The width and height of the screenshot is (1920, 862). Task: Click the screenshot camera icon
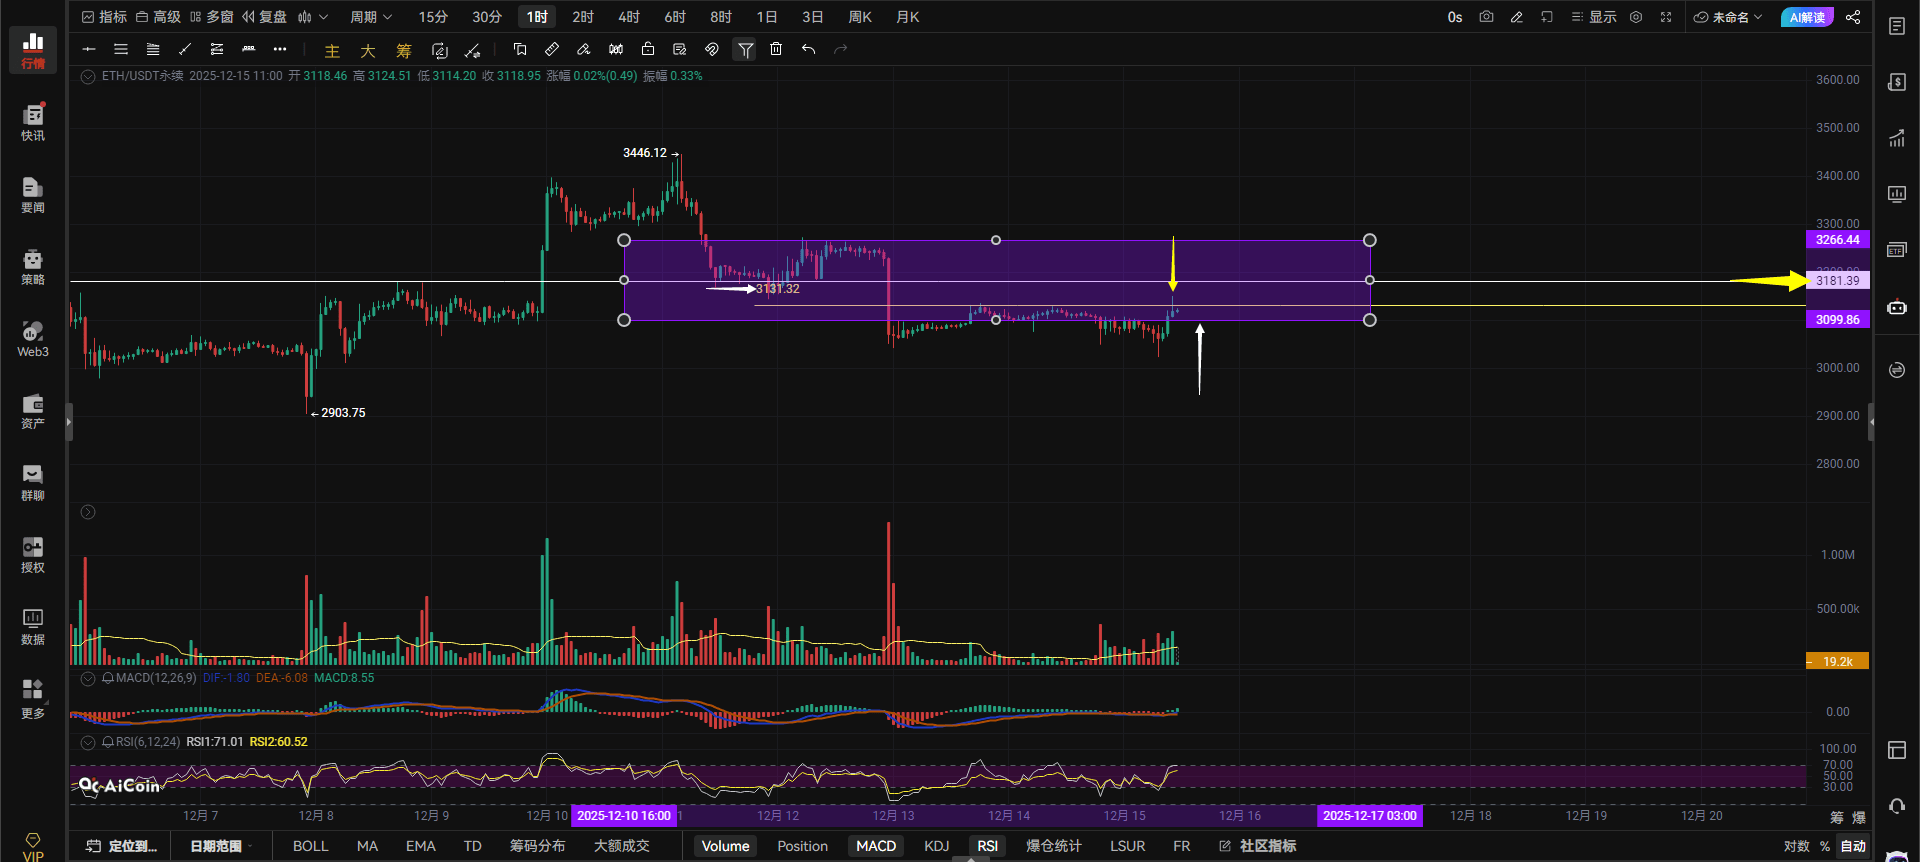tap(1486, 17)
